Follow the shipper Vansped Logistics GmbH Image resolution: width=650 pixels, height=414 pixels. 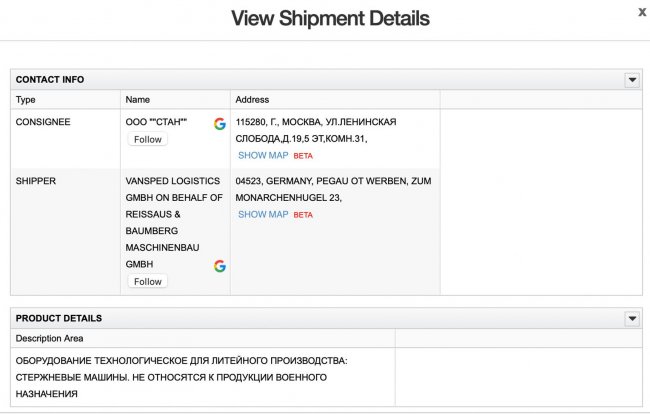[x=147, y=281]
